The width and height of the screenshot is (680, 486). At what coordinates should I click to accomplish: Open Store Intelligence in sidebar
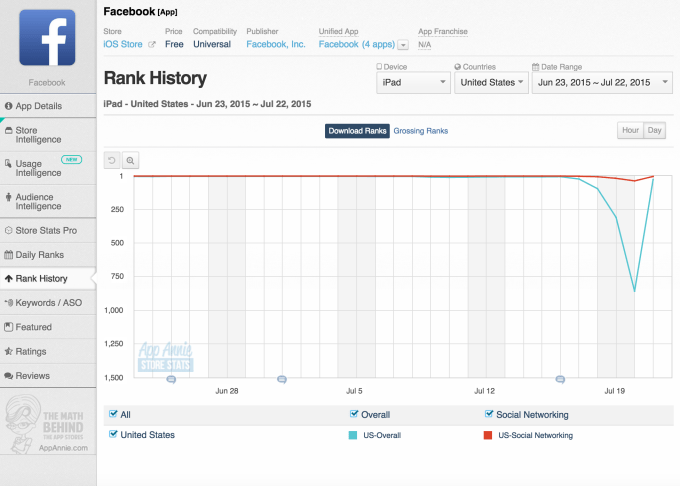point(48,135)
